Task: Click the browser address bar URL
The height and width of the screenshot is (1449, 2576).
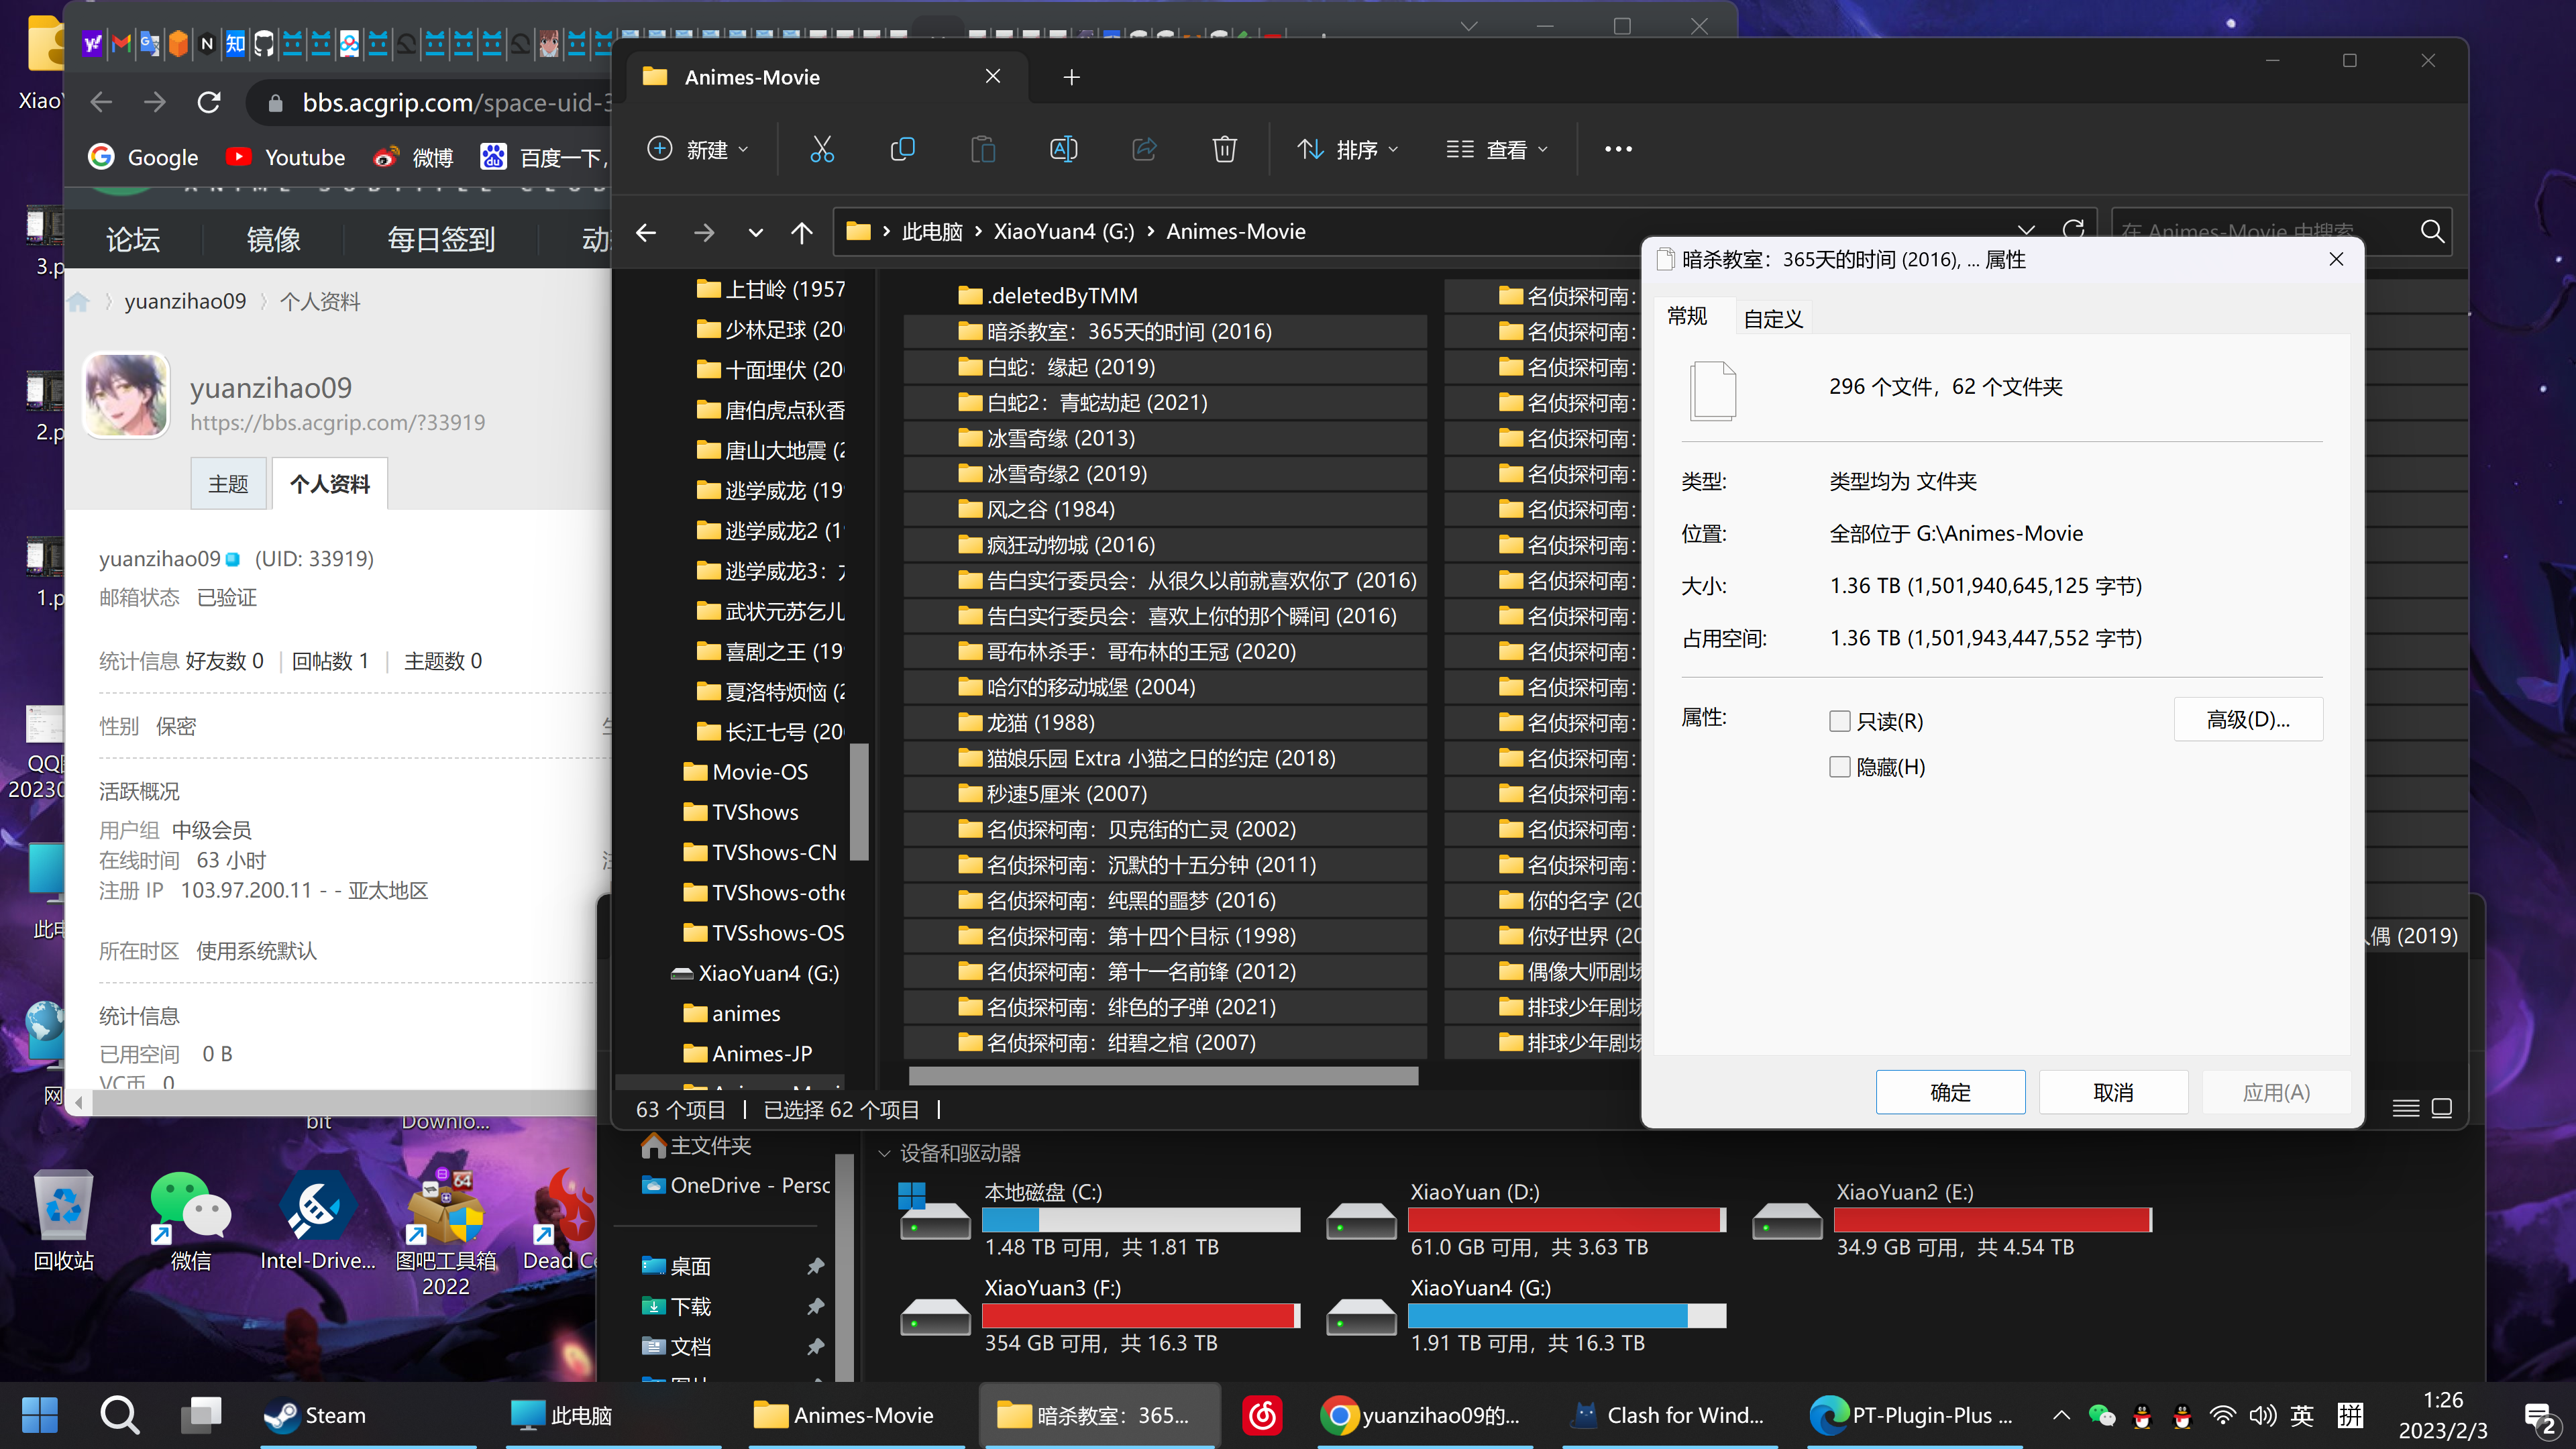Action: 455,102
